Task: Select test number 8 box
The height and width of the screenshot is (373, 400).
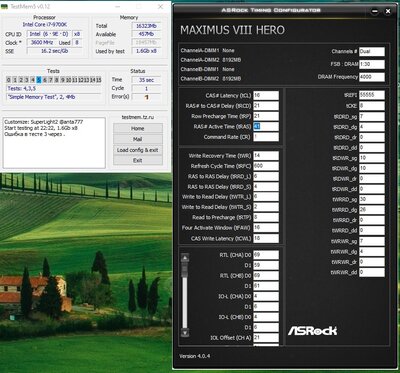Action: click(x=57, y=80)
